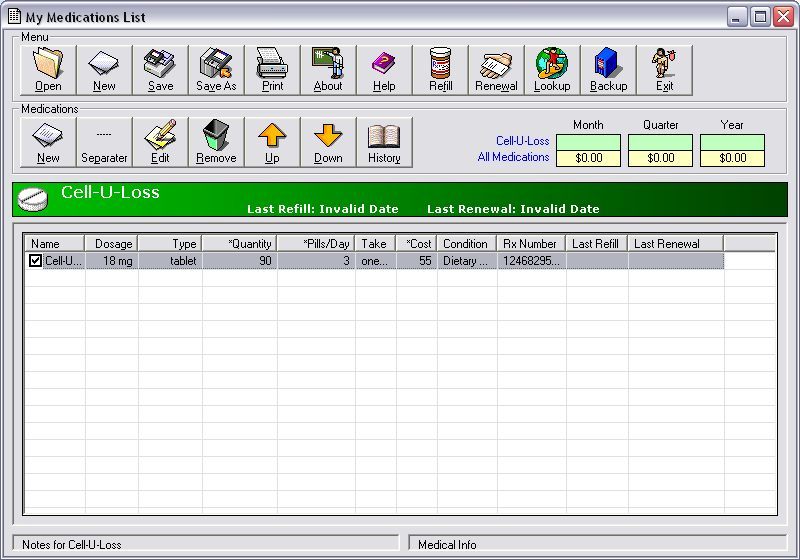Choose Save As in the Menu toolbar
Image resolution: width=800 pixels, height=560 pixels.
click(217, 70)
